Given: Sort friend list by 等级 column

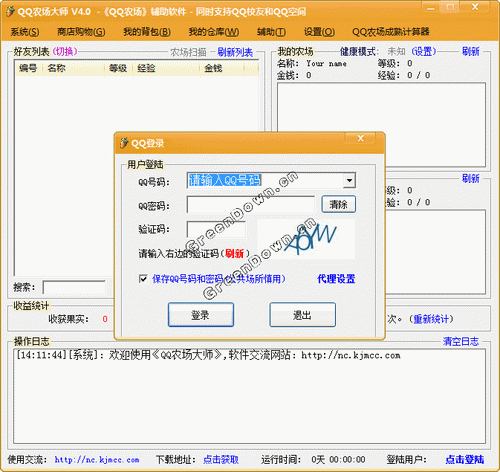Looking at the screenshot, I should [x=119, y=68].
